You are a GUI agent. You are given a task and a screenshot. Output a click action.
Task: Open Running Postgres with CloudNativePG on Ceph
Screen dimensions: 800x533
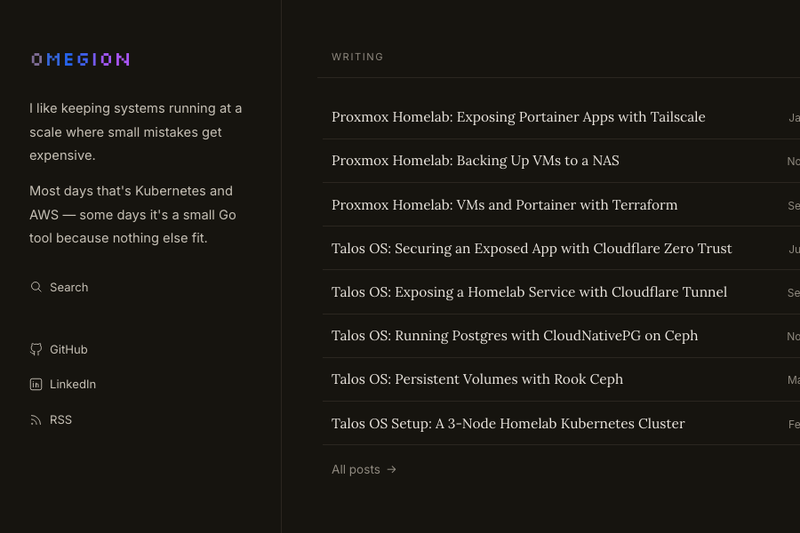click(x=514, y=336)
